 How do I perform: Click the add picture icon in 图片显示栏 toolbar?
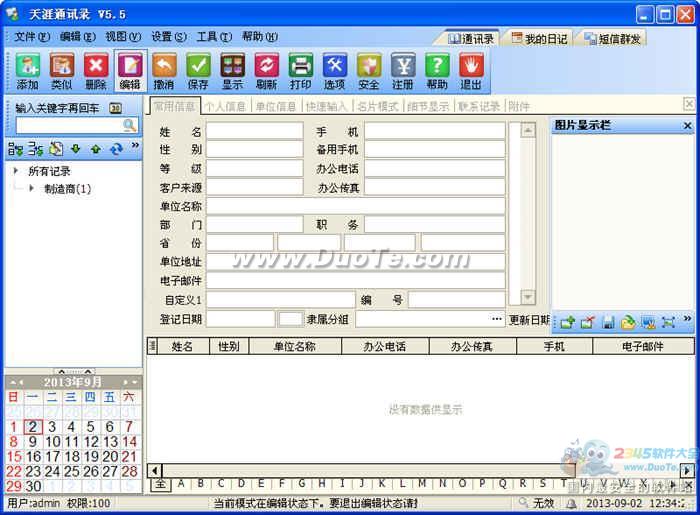pyautogui.click(x=567, y=322)
